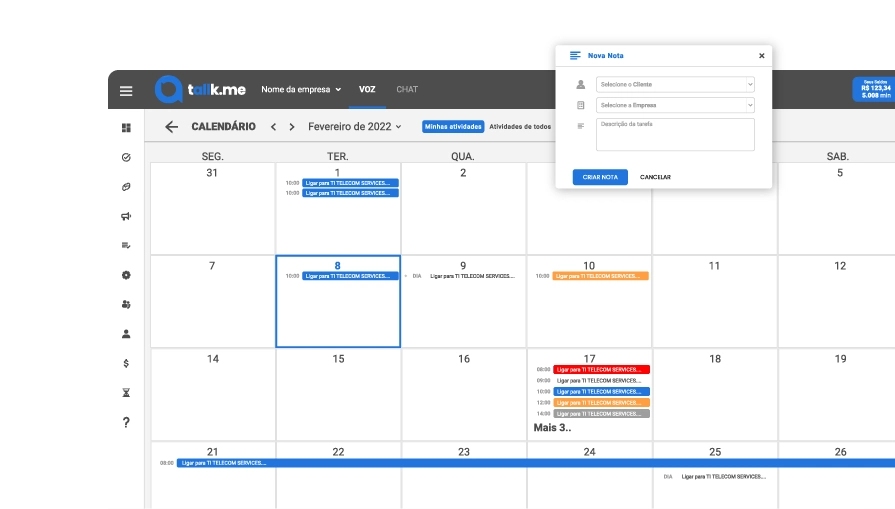Viewport: 895px width, 509px height.
Task: Click CANCELAR in the Nova Nota dialog
Action: 655,177
